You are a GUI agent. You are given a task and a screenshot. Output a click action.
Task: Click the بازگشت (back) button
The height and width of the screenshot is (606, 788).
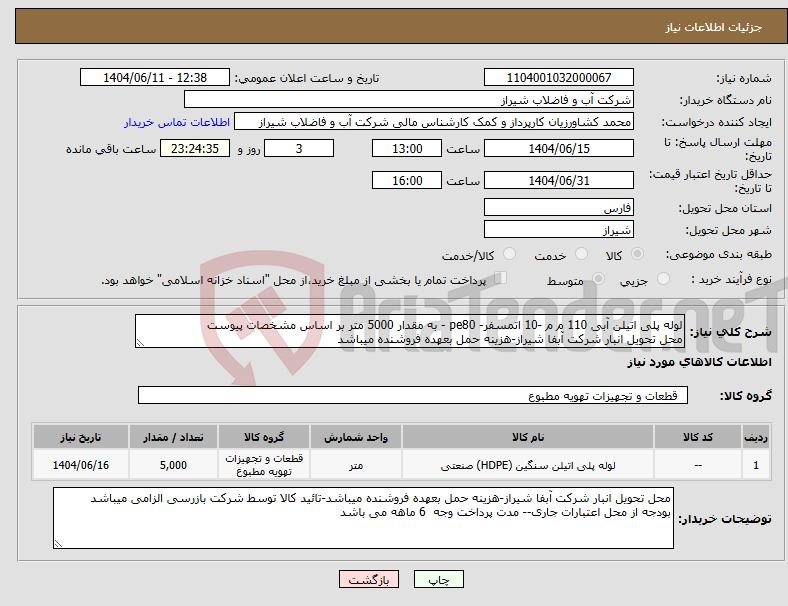369,579
